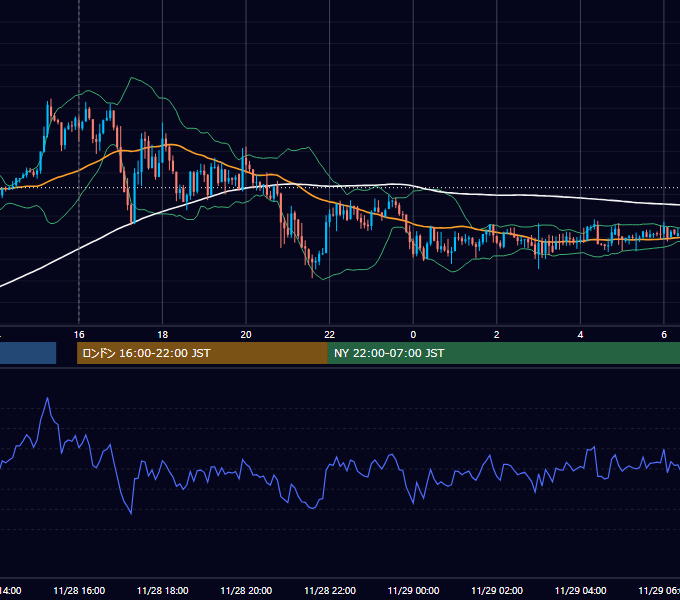
Task: Click the NY 22:00-07:00 JST session bar
Action: pyautogui.click(x=503, y=353)
